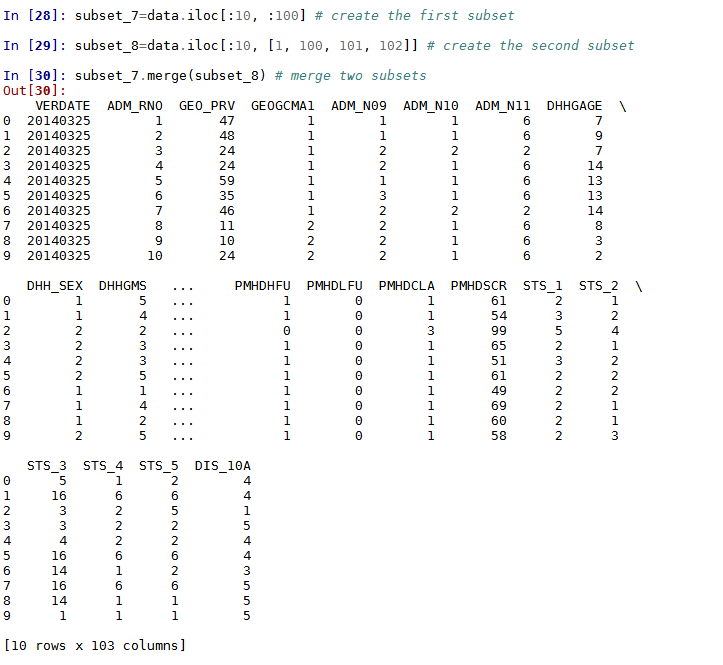Select the DHH_SEX column header

pos(55,286)
